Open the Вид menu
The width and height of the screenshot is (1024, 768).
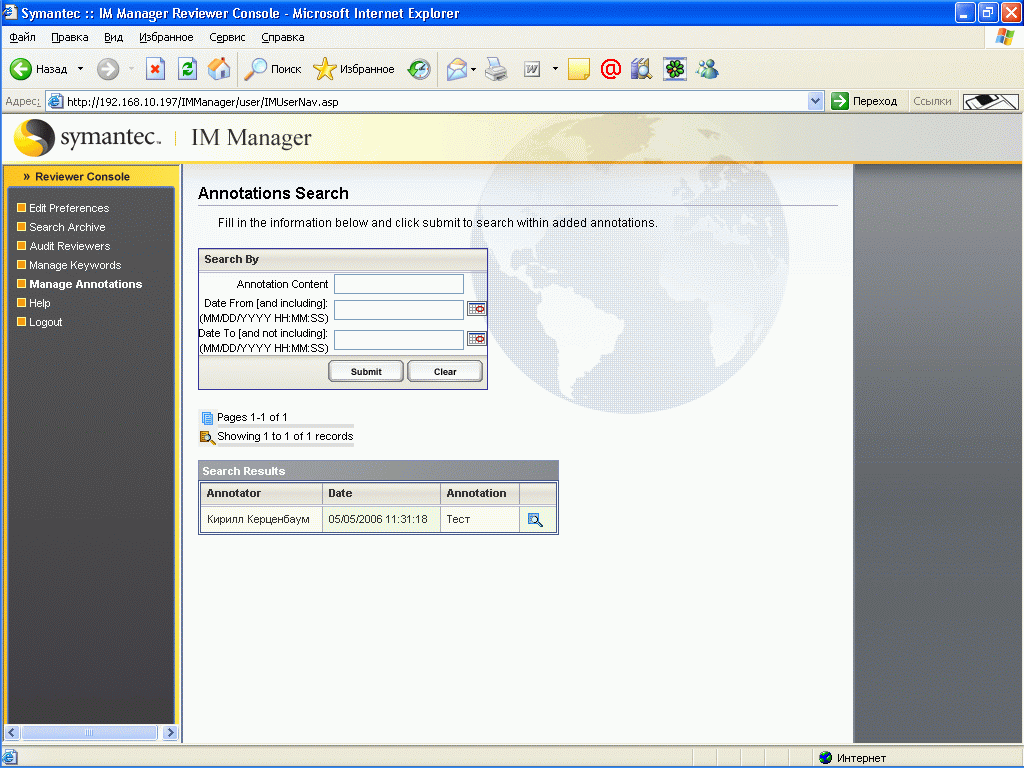114,37
